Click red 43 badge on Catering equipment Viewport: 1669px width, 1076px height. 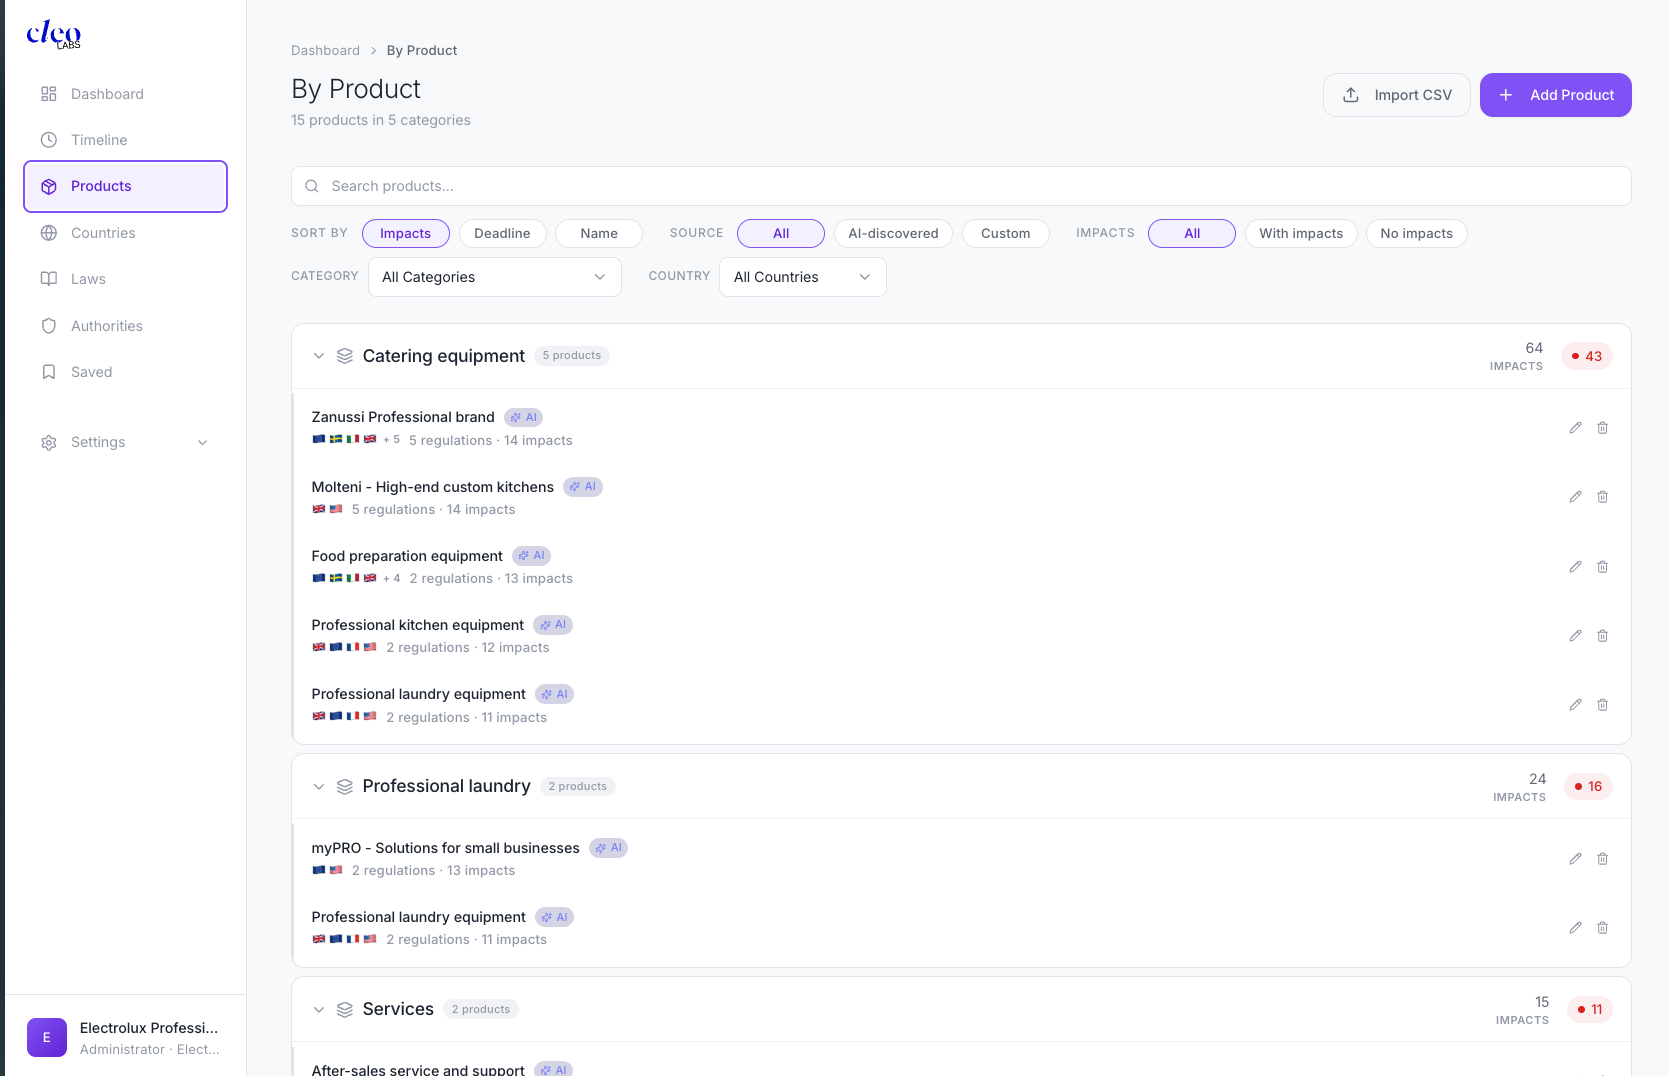point(1587,357)
